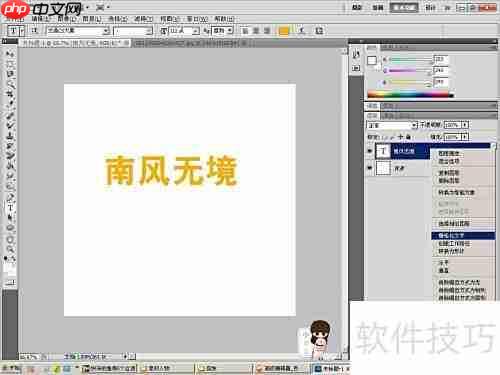Select the Zoom magnifier tool
Screen dimensions: 500x375
tap(10, 249)
